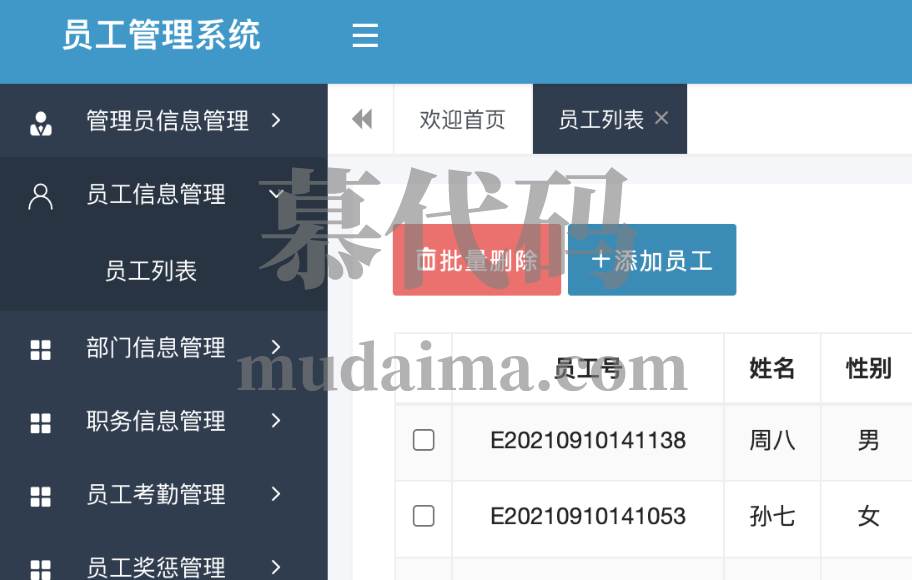Click the double-left arrow tab scroll icon
Viewport: 912px width, 580px height.
tap(362, 120)
